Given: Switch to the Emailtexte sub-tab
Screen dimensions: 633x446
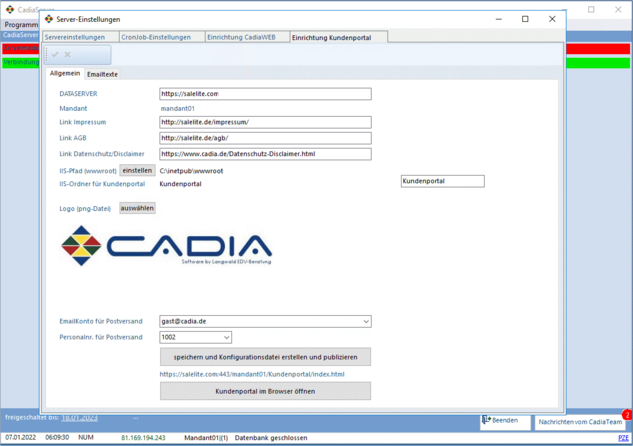Looking at the screenshot, I should [x=103, y=74].
